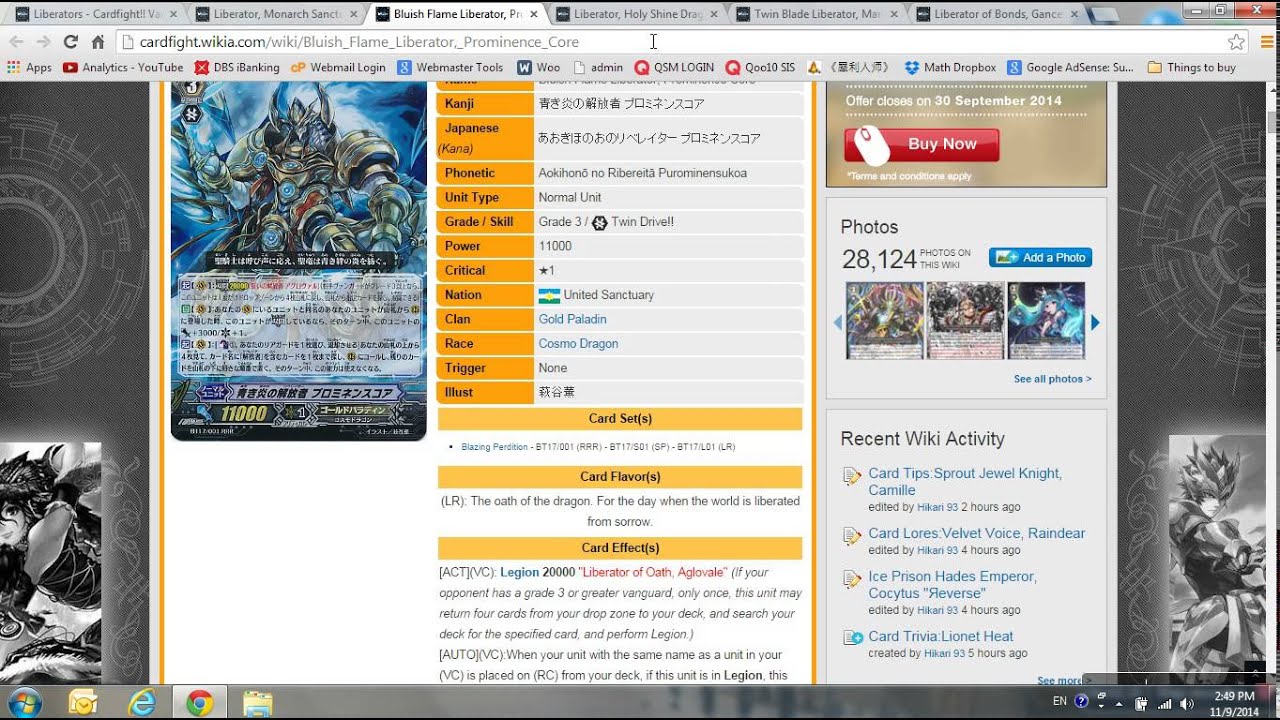Switch to the Liberator of Bonds tab
Viewport: 1280px width, 720px height.
[x=998, y=14]
